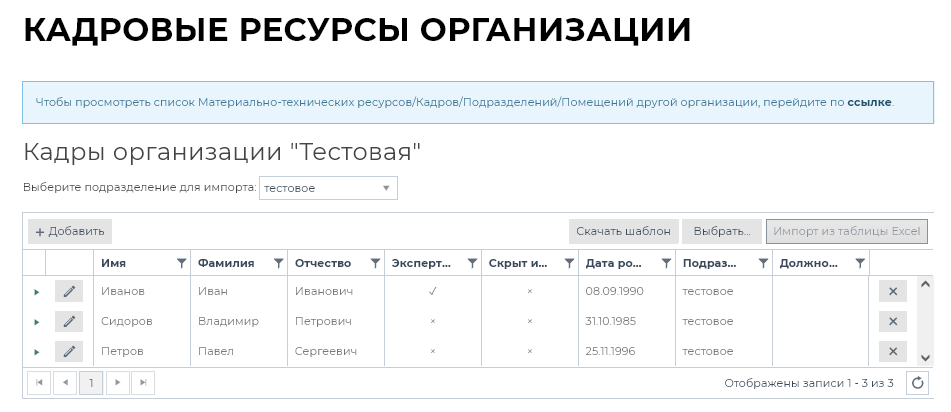Sort by the Подразделение column header
Screen dimensions: 951x412
[709, 263]
